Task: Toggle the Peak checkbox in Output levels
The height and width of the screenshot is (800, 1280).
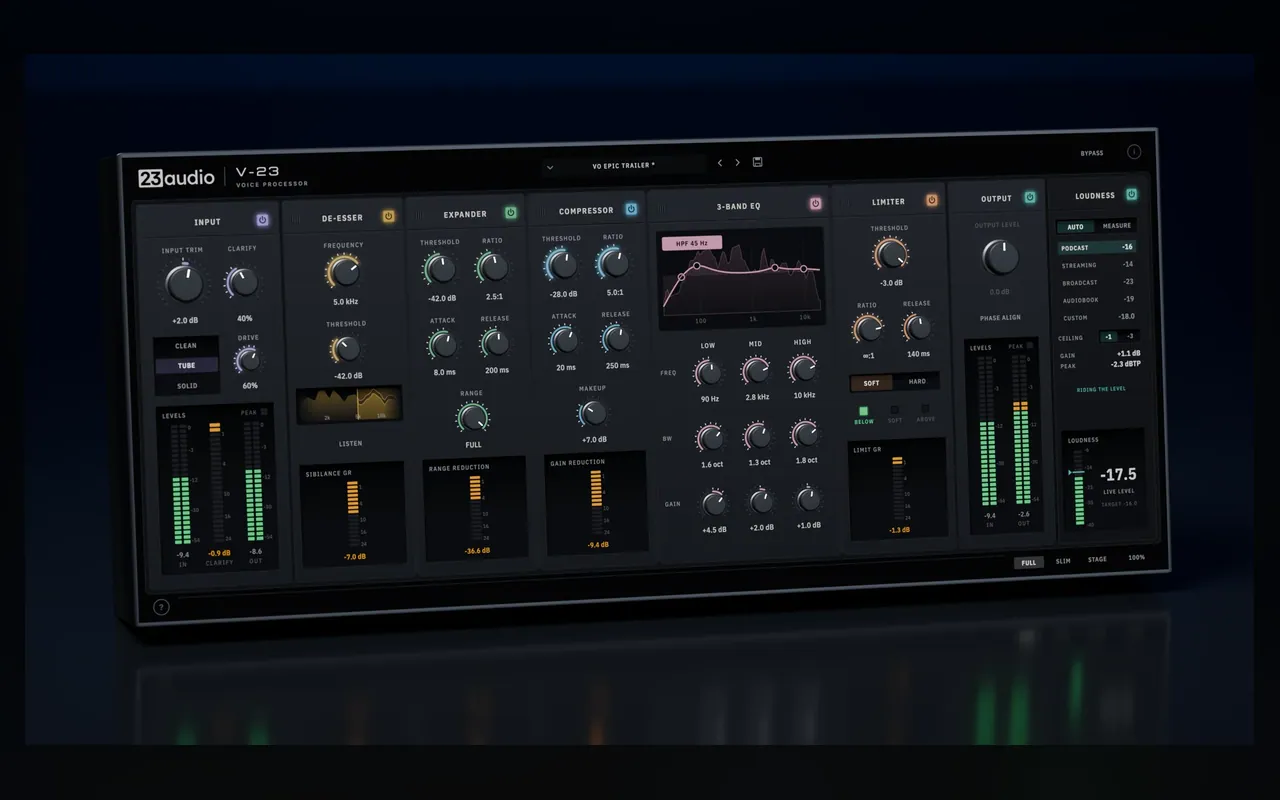Action: click(1029, 346)
